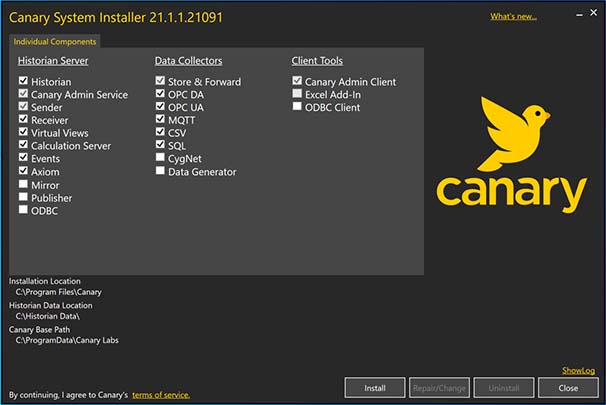Click the Canary bird logo
The width and height of the screenshot is (606, 405).
pos(512,155)
